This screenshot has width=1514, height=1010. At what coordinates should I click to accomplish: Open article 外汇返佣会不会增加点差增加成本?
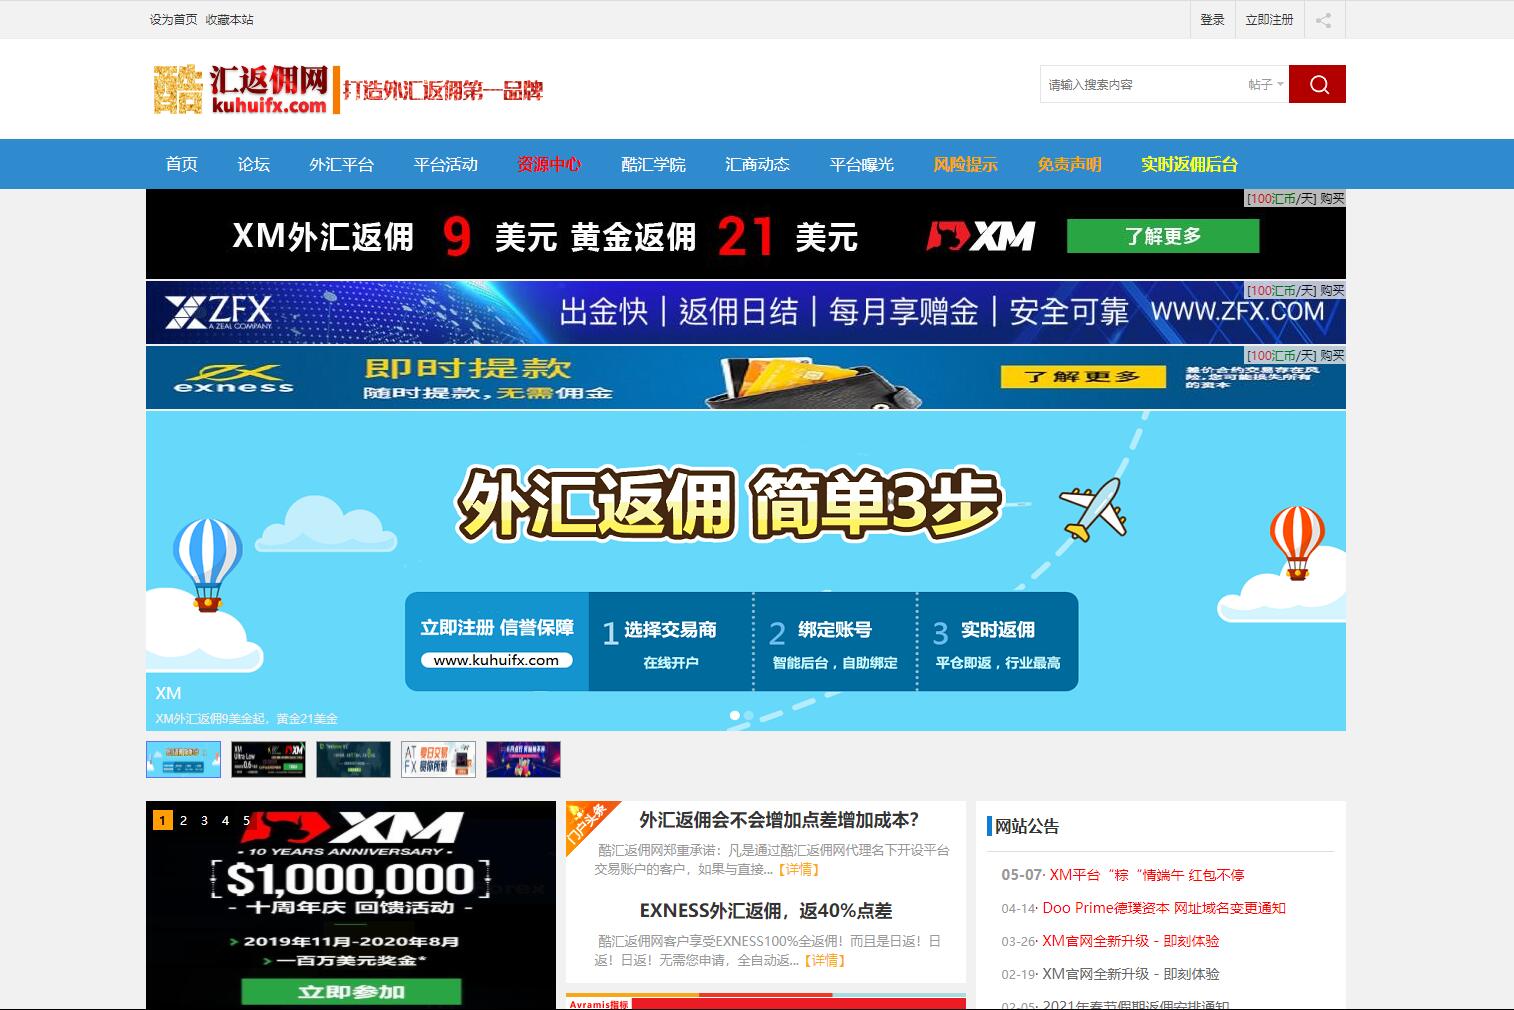tap(779, 820)
